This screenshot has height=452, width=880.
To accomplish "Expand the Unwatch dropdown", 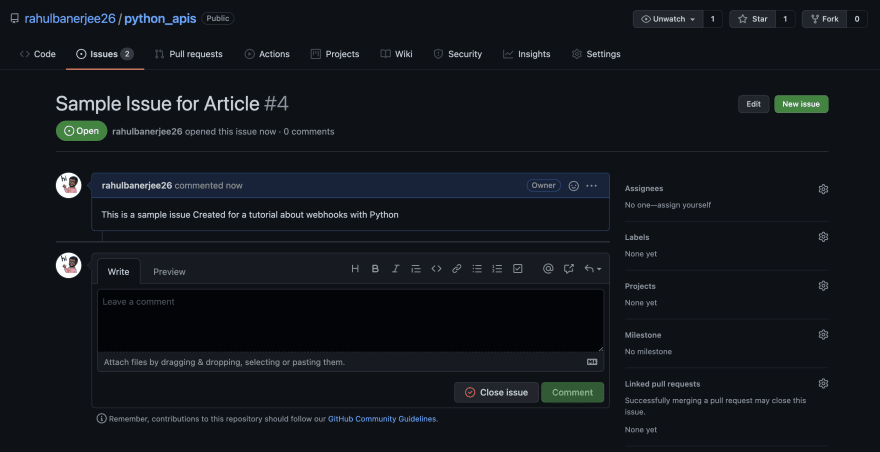I will [668, 19].
